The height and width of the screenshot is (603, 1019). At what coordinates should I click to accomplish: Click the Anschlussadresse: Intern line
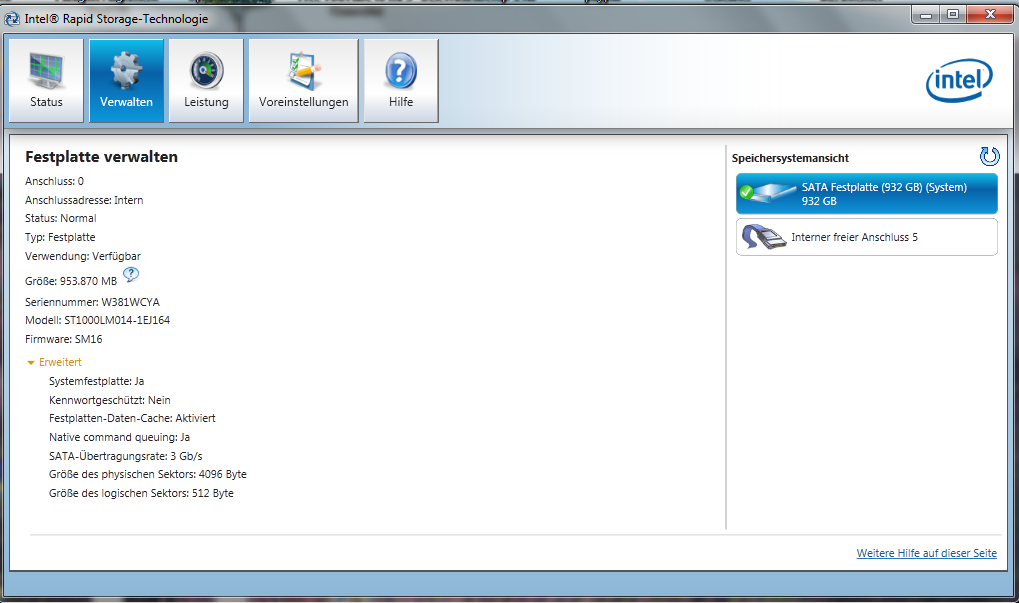click(x=84, y=200)
